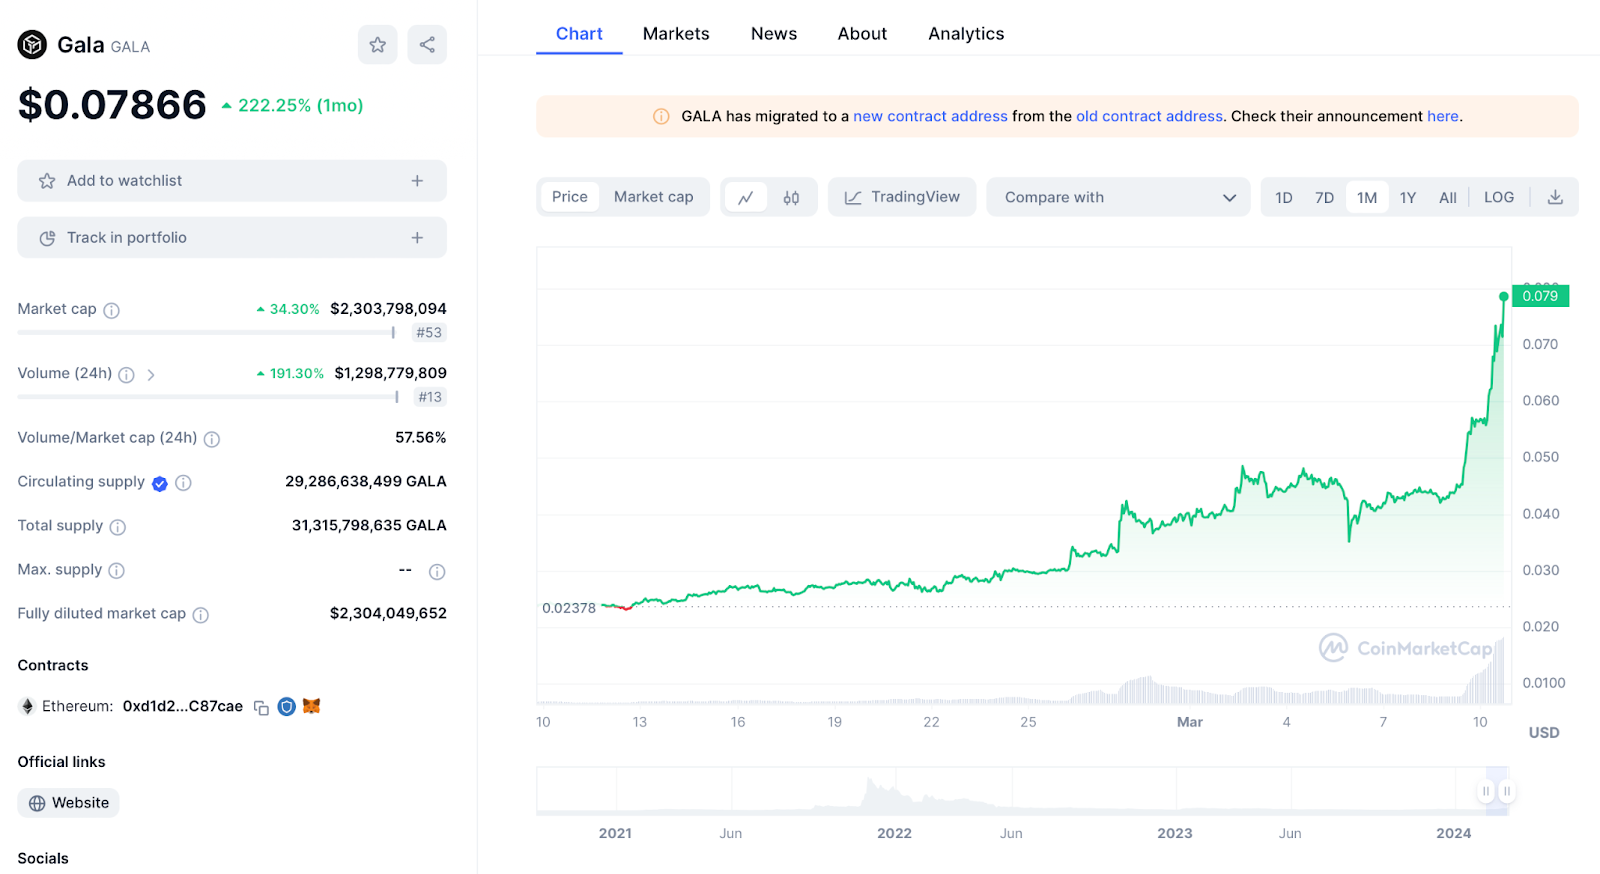Click Track in portfolio button
Viewport: 1600px width, 874px height.
pyautogui.click(x=232, y=238)
